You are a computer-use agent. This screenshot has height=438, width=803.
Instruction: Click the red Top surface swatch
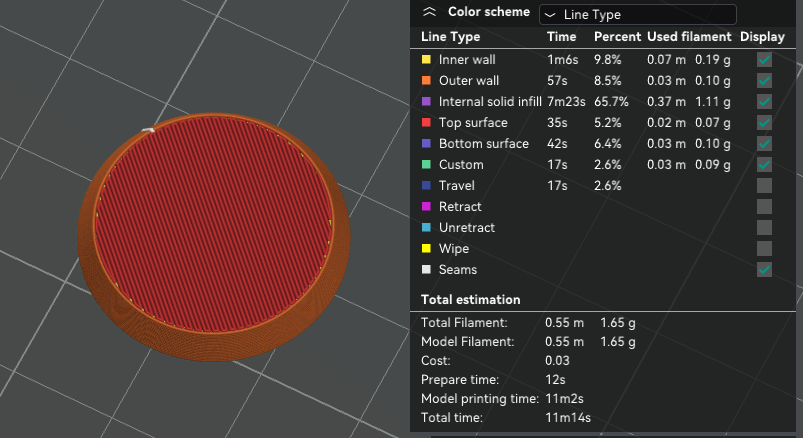427,123
